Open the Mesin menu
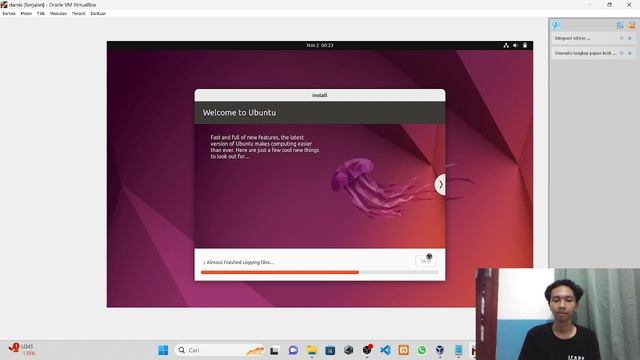Viewport: 640px width, 360px height. point(26,13)
